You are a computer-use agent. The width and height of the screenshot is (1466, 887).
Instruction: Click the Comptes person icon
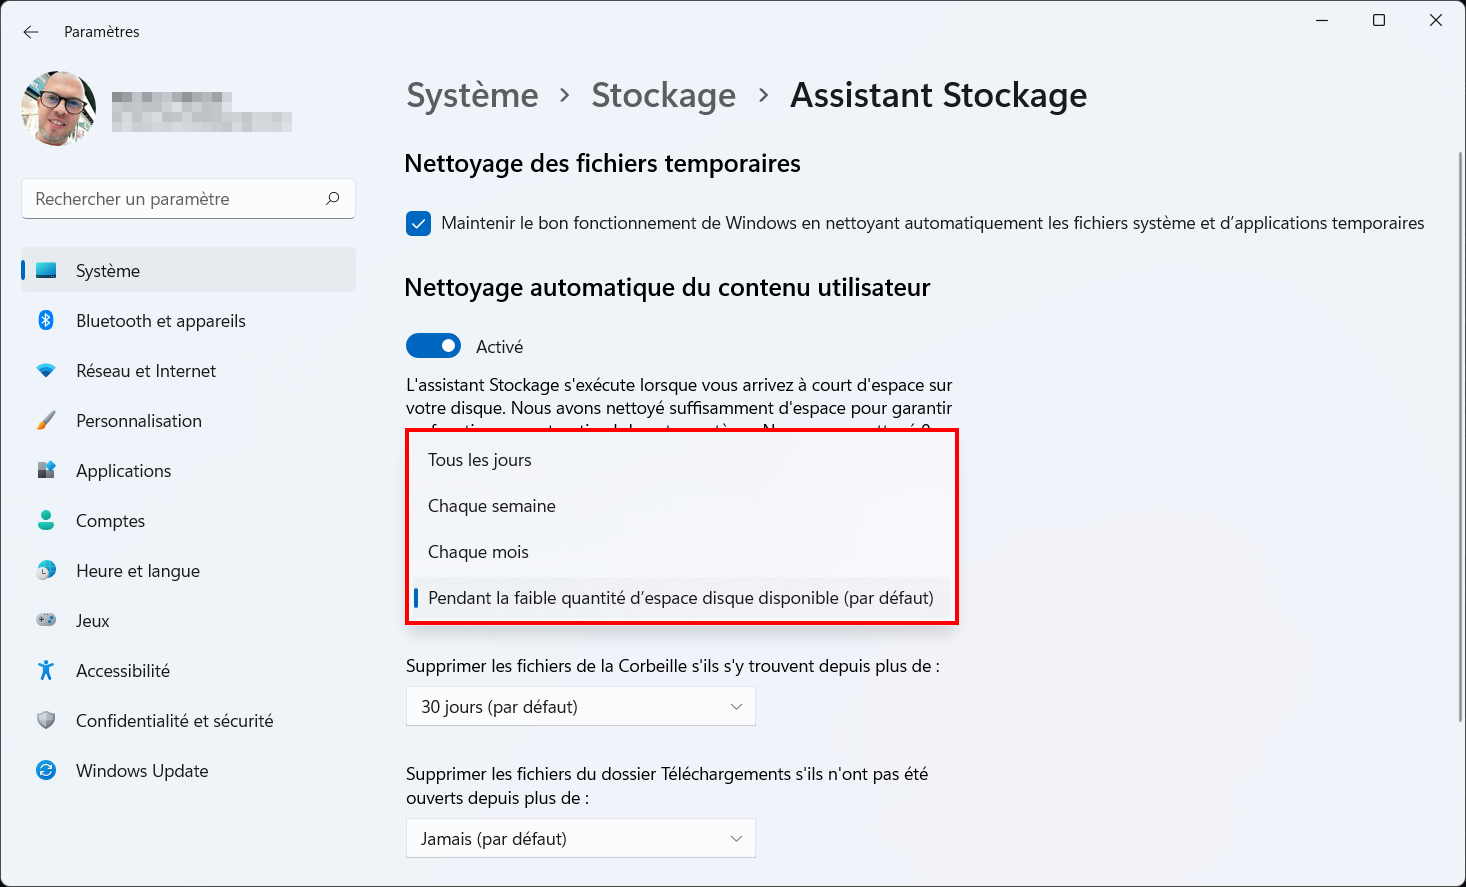[46, 520]
